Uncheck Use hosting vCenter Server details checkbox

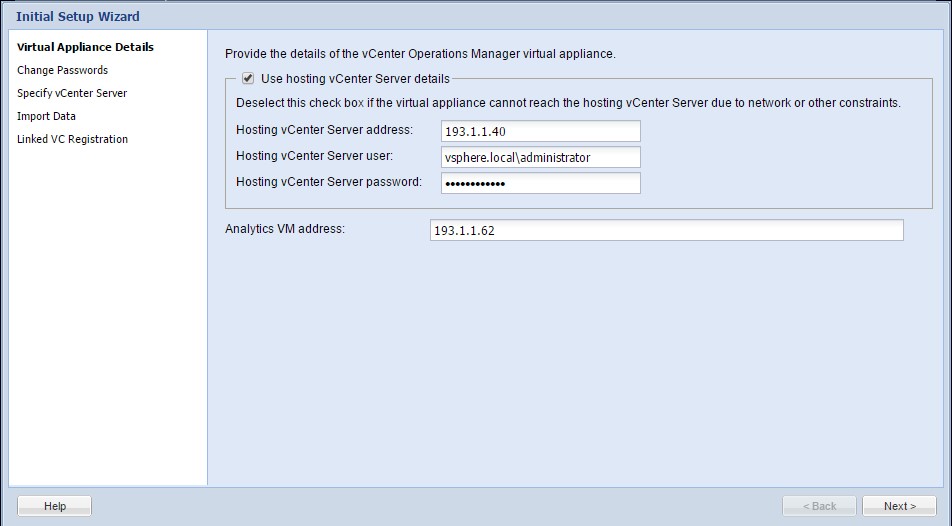[x=248, y=78]
